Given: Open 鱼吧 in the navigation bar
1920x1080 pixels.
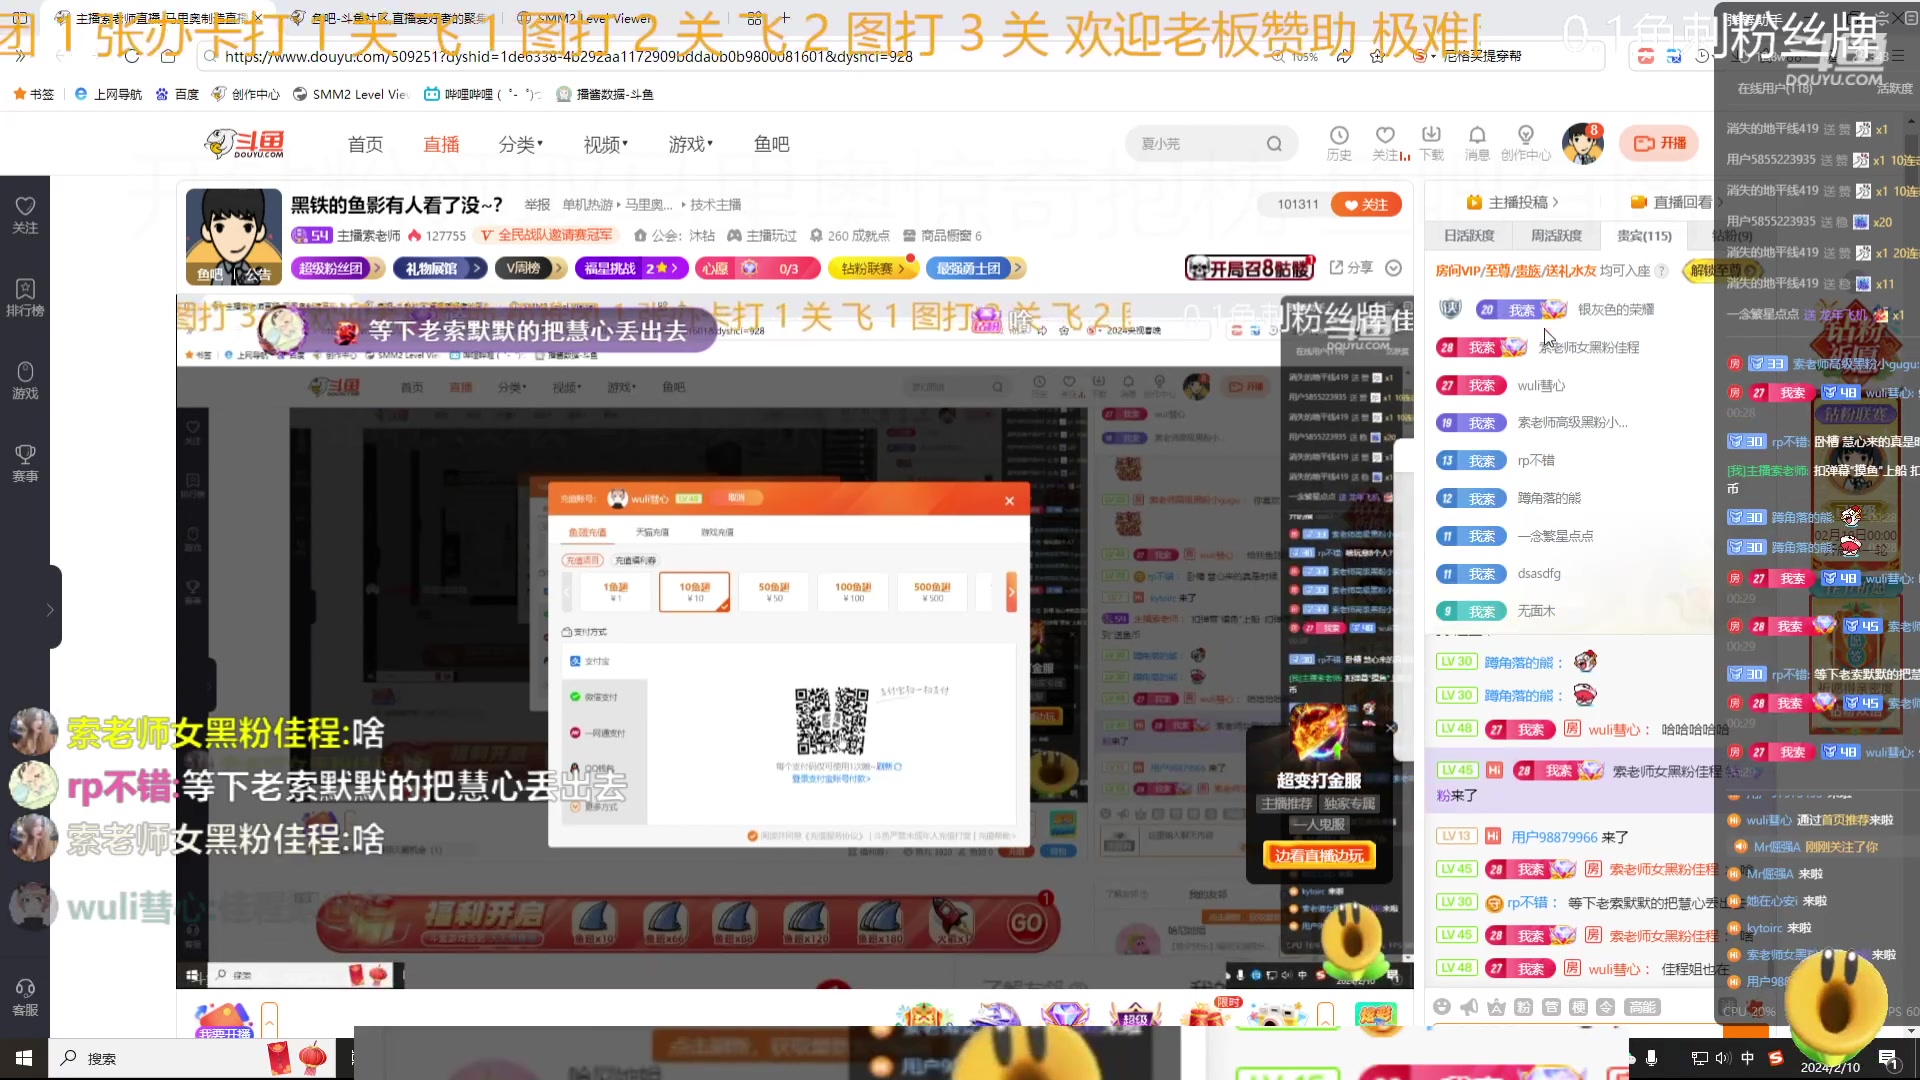Looking at the screenshot, I should click(771, 144).
